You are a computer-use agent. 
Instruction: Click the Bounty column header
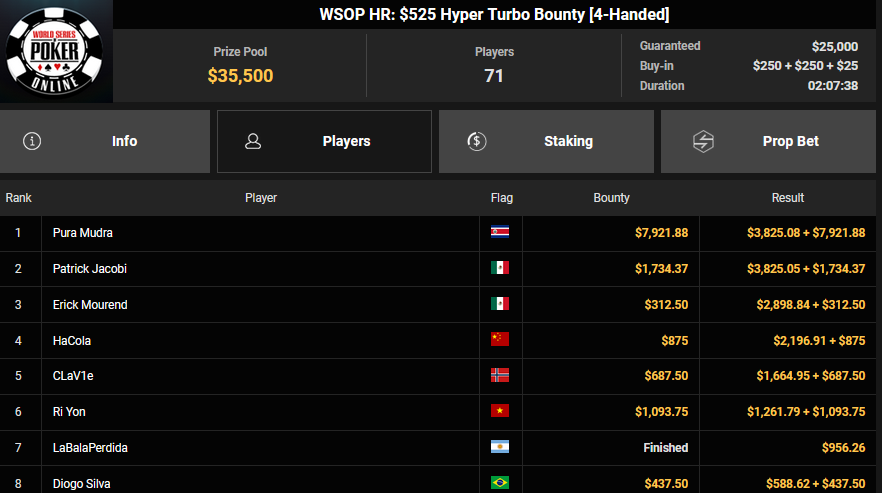[611, 198]
